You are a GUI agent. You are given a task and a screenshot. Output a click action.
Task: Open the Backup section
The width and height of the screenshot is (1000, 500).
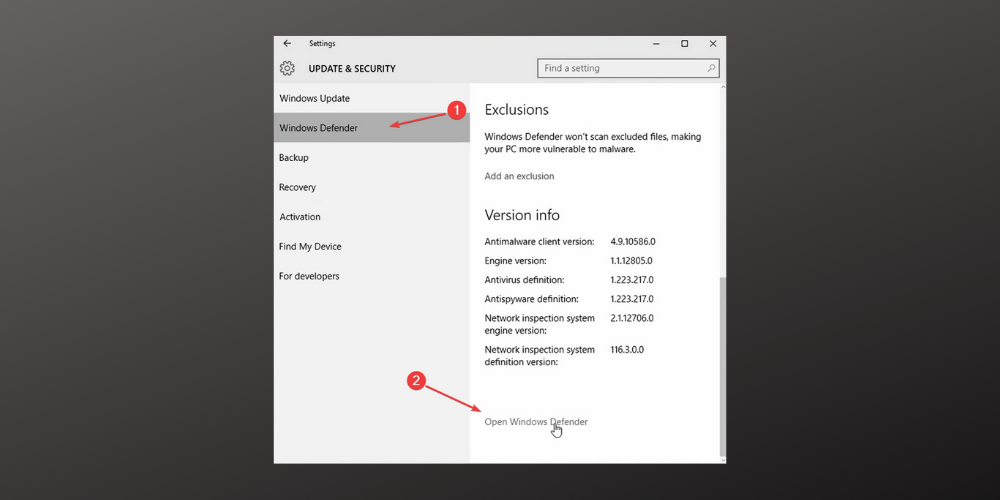pyautogui.click(x=372, y=158)
